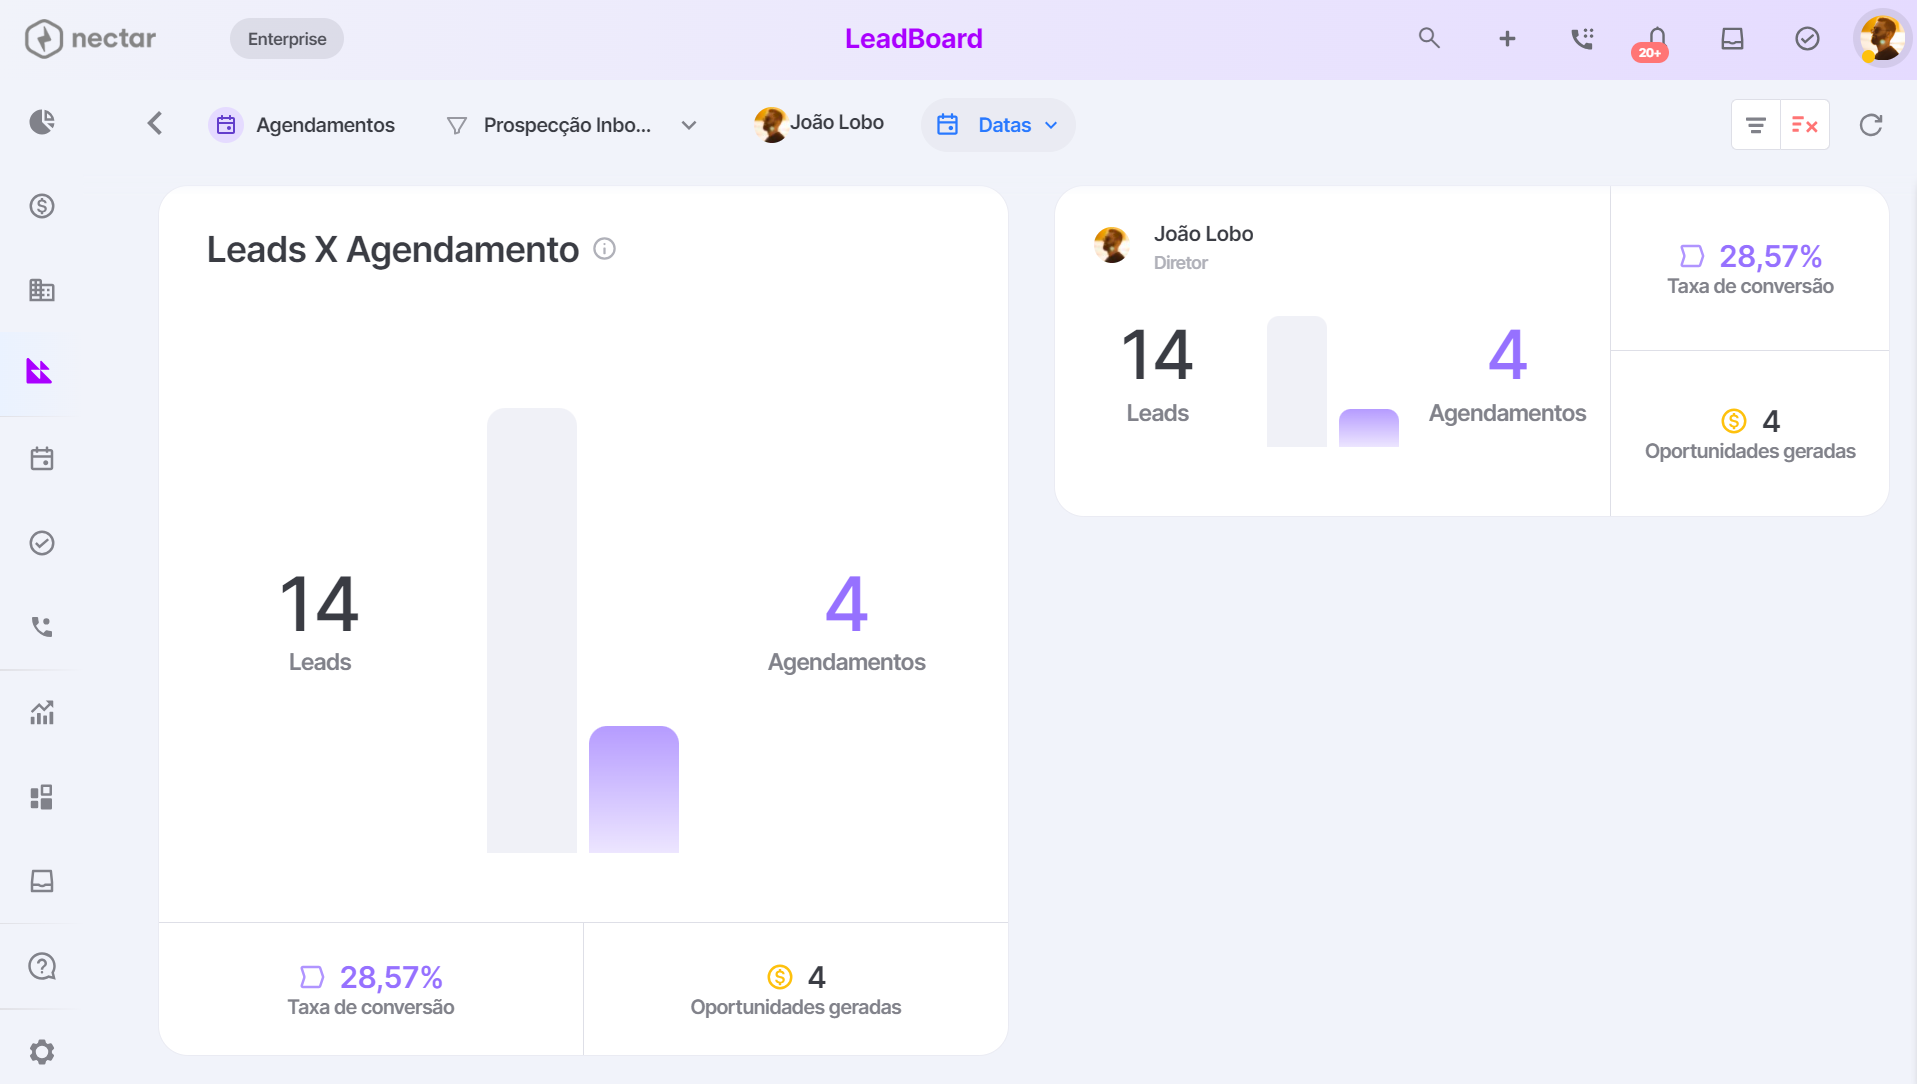Expand the Datas date dropdown
The image size is (1917, 1084).
pos(997,125)
